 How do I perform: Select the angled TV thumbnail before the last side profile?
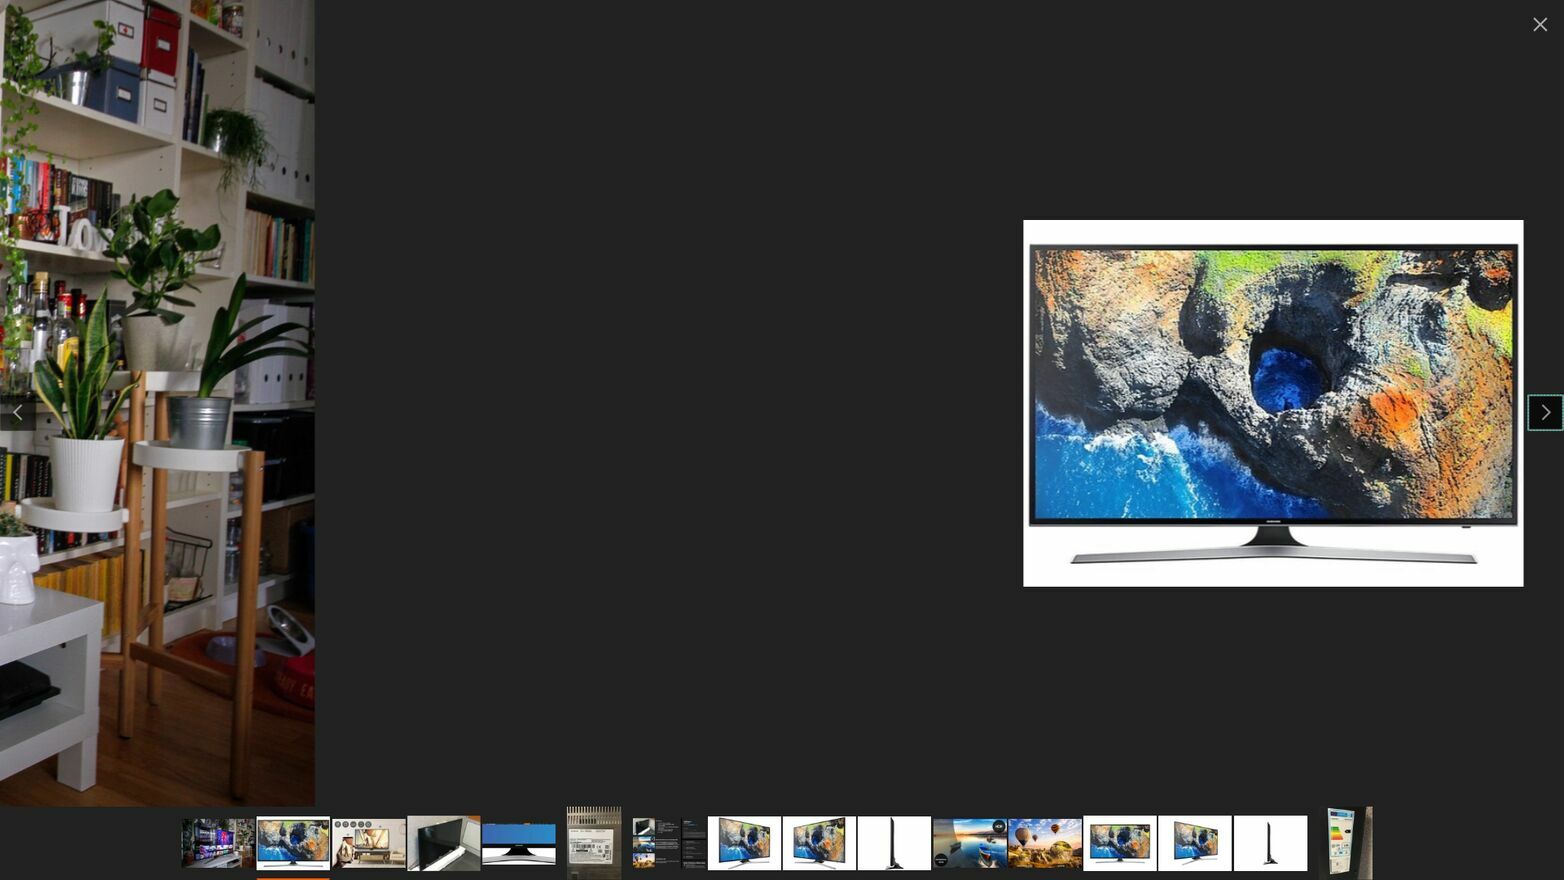coord(1195,843)
